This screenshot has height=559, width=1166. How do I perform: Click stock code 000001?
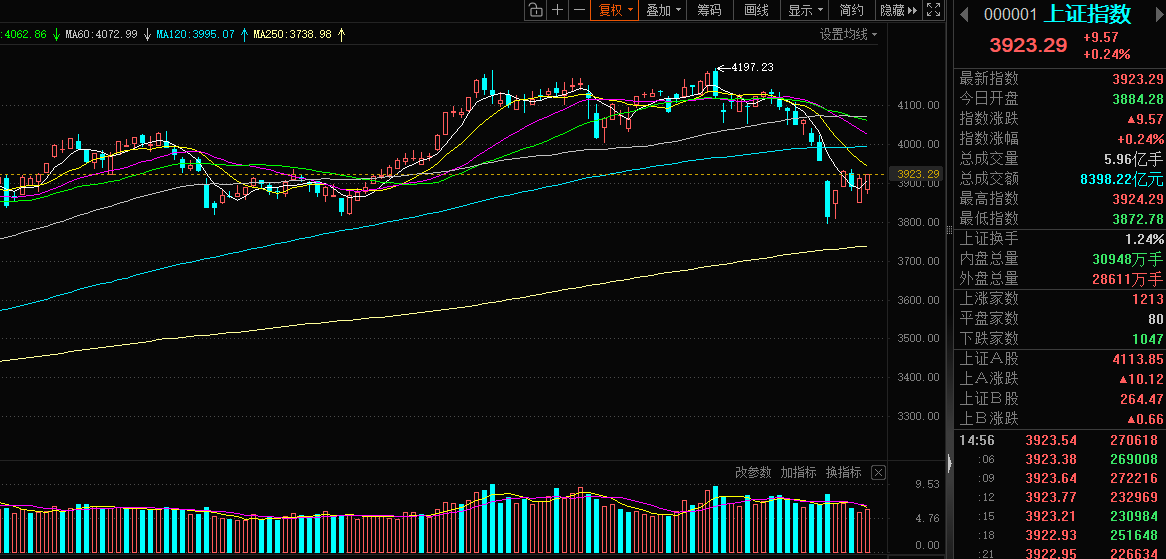click(x=1010, y=14)
